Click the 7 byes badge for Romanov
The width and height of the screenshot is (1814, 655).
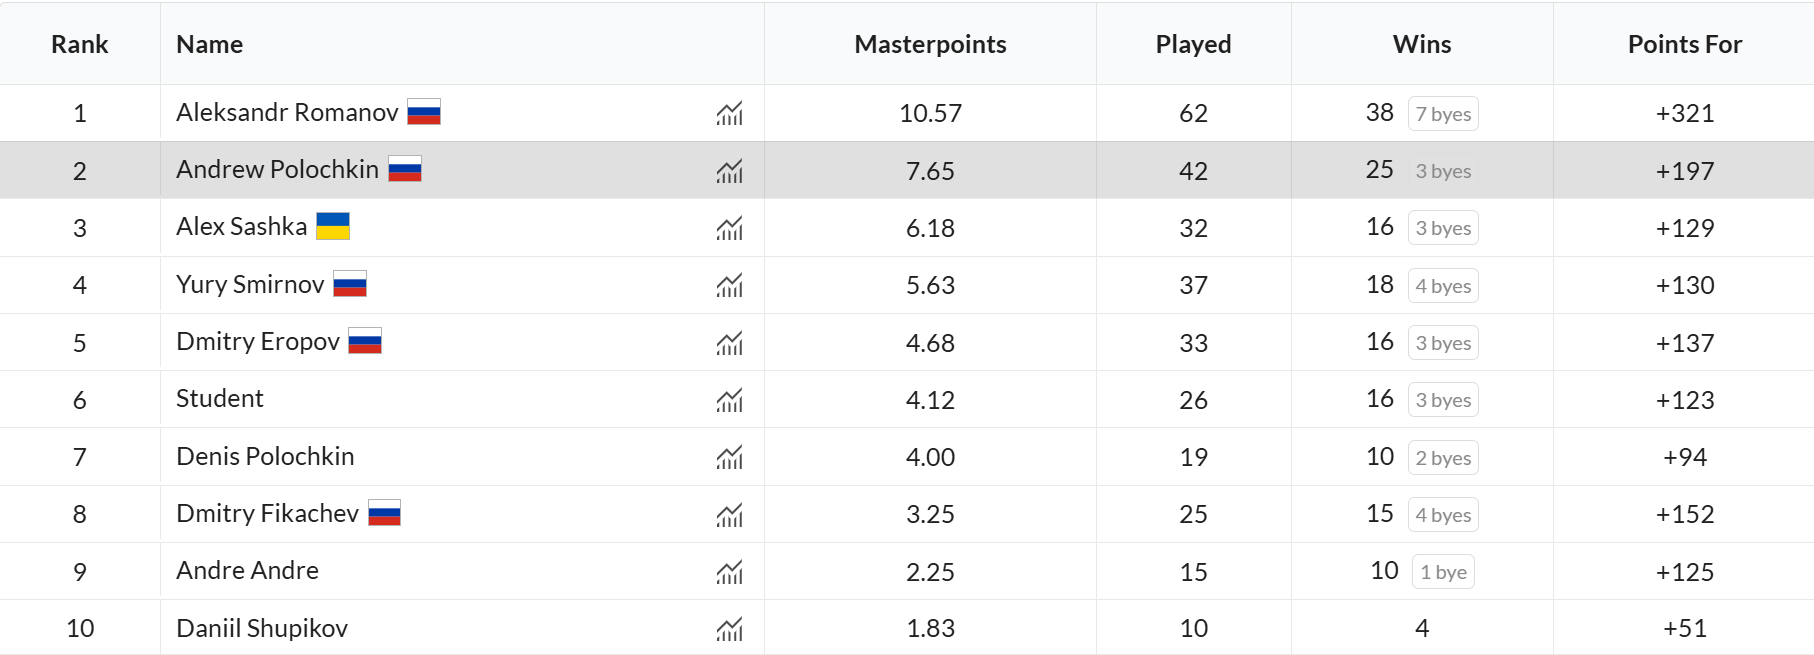pyautogui.click(x=1443, y=114)
